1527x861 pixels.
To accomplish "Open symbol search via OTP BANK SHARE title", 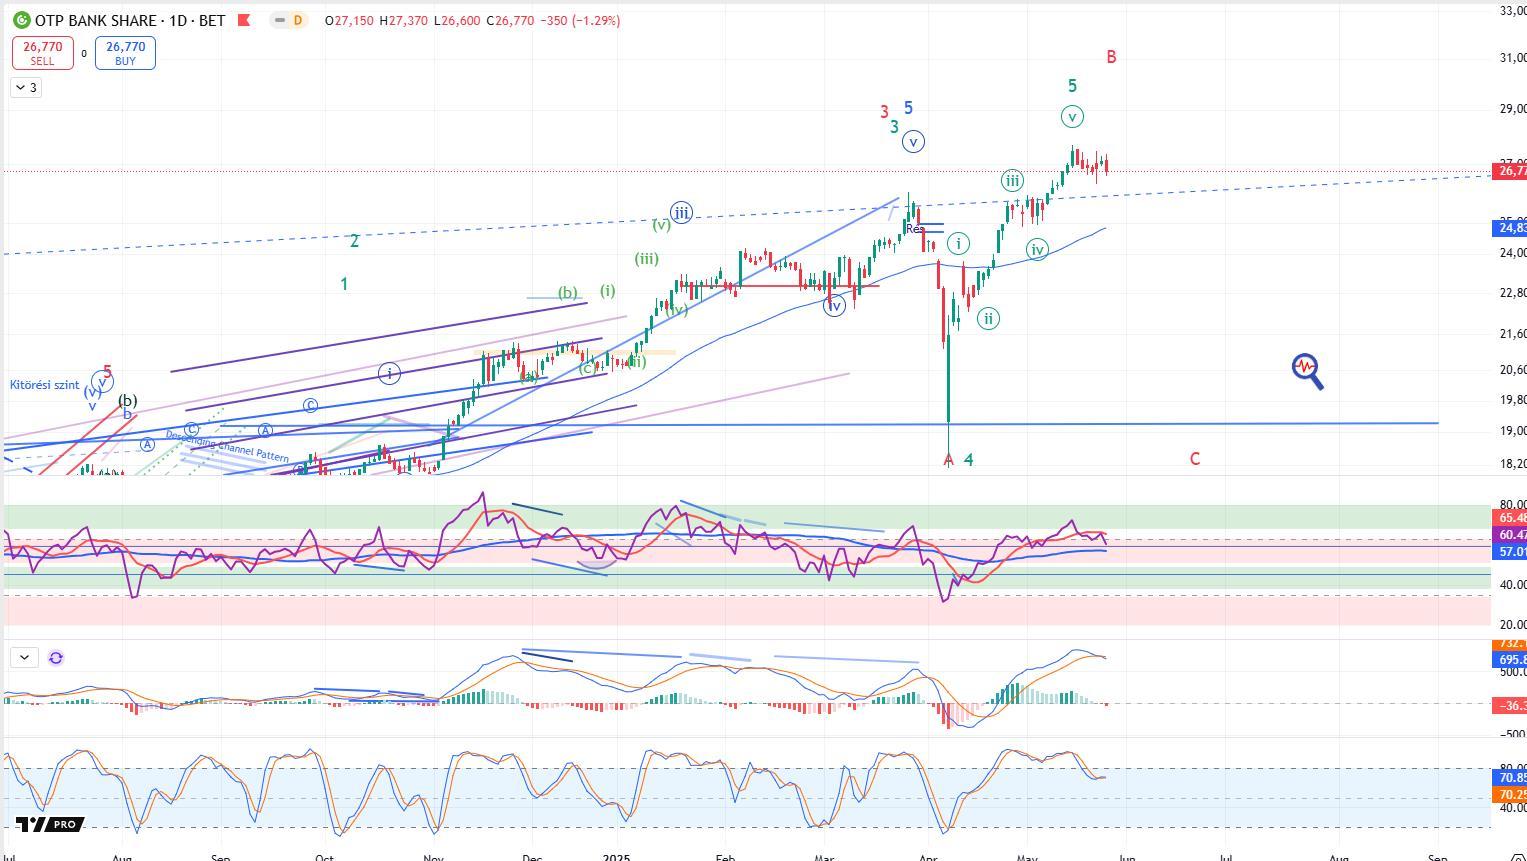I will 95,20.
